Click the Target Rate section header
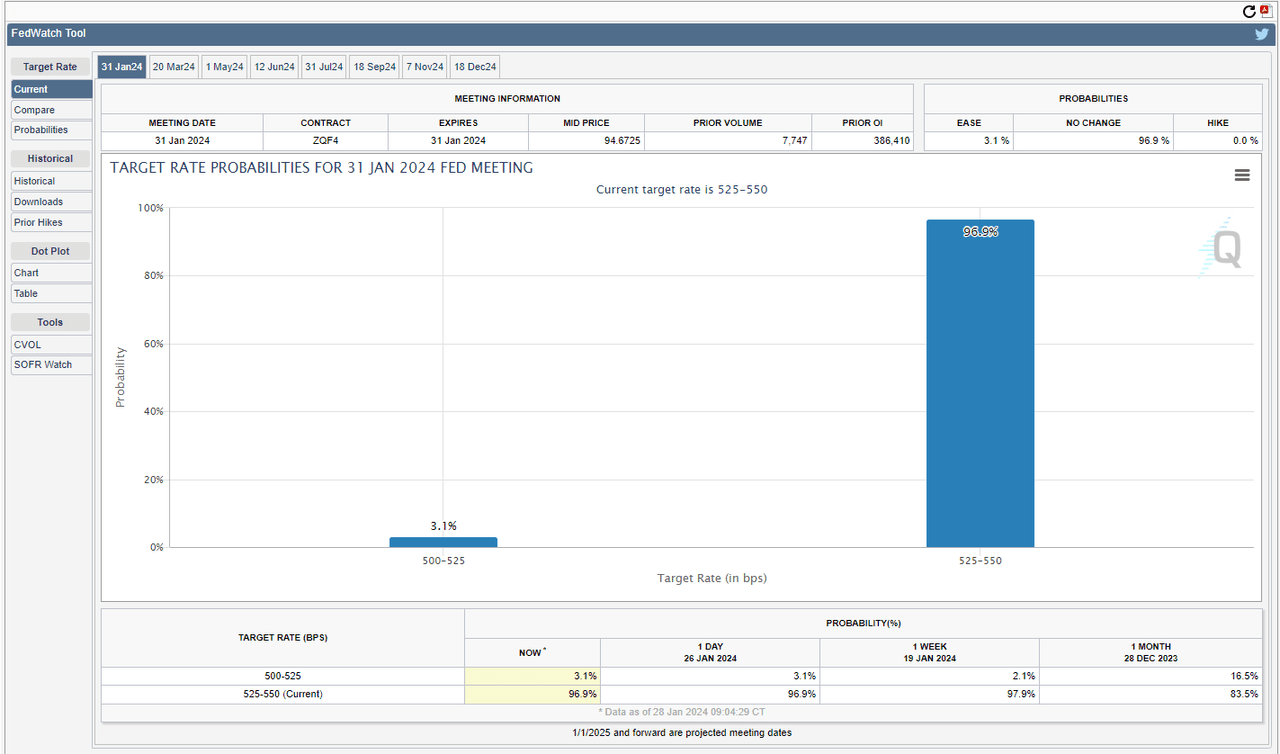Screen dimensions: 1280x754 tap(50, 67)
